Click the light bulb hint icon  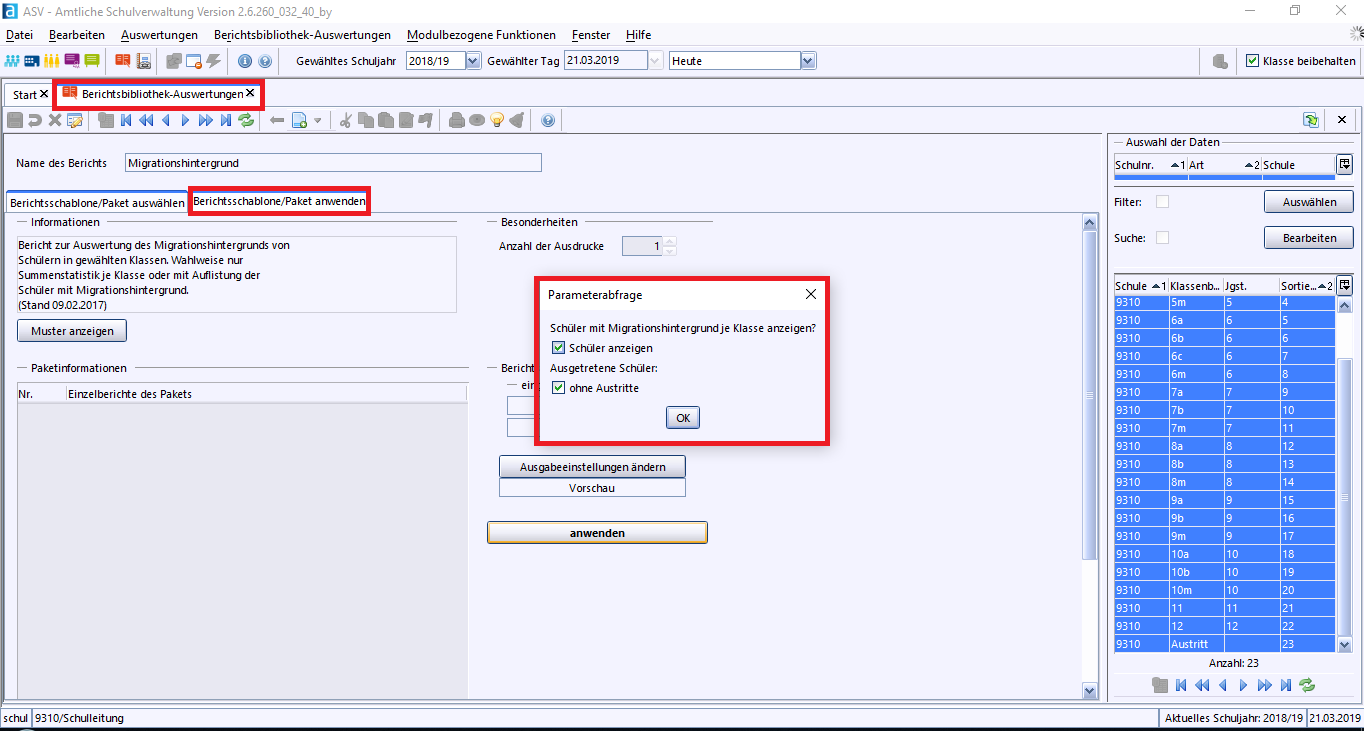click(x=496, y=120)
